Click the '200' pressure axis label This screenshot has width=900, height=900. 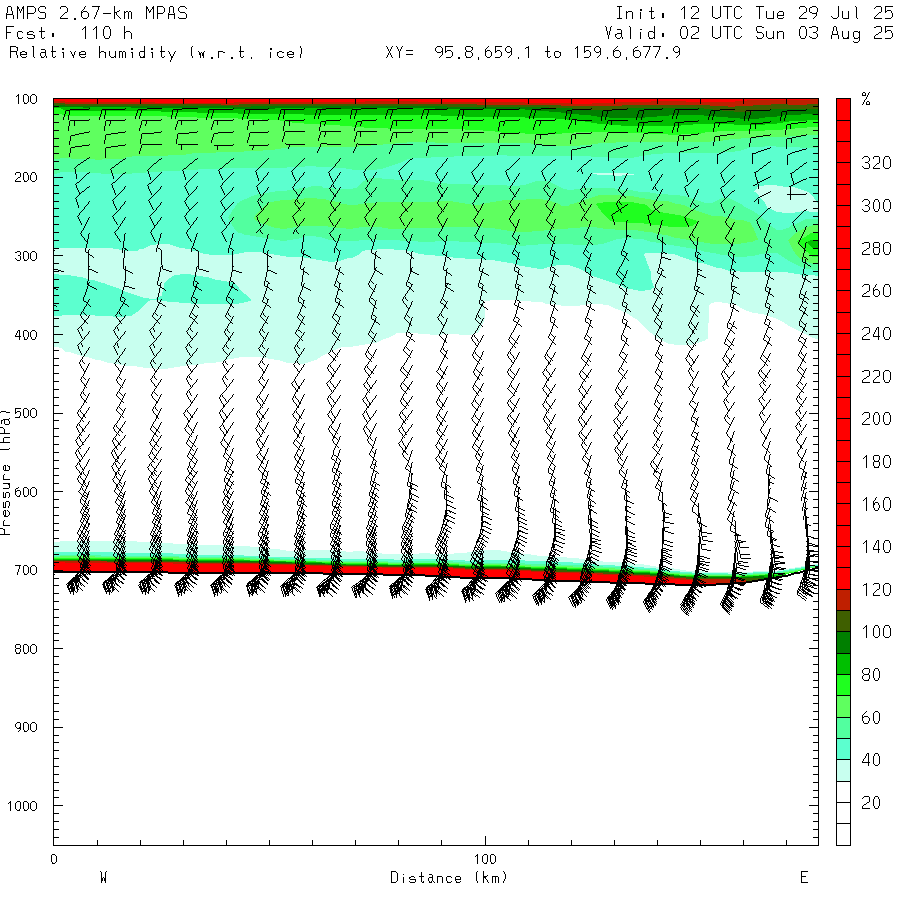tap(26, 177)
